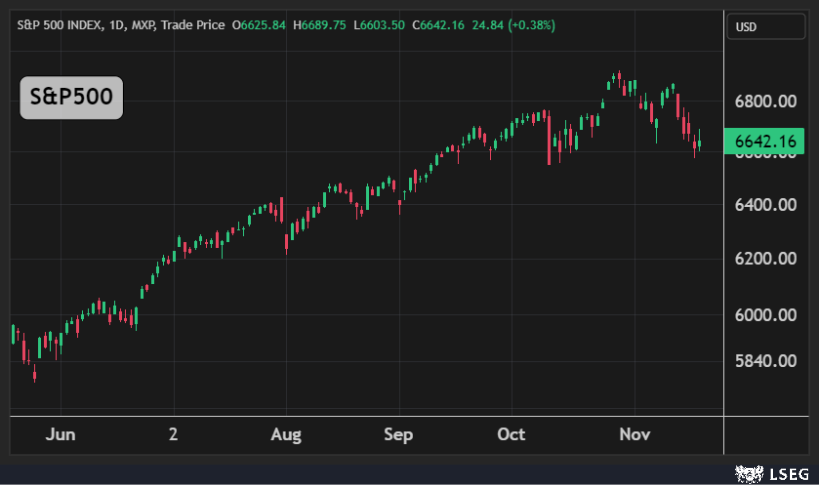Select the current price tag 6642.16
The image size is (819, 485).
pos(765,142)
